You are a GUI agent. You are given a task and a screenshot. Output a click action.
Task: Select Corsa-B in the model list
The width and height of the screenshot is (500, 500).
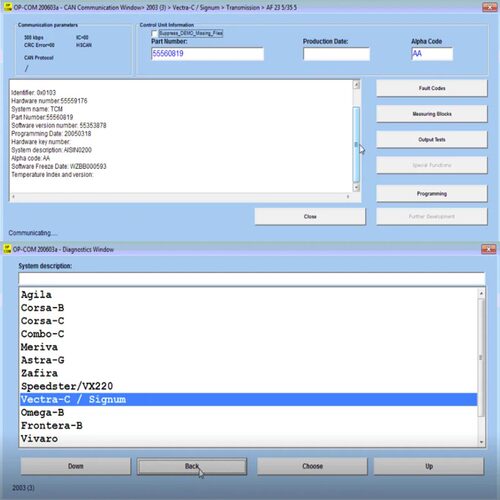pos(248,308)
